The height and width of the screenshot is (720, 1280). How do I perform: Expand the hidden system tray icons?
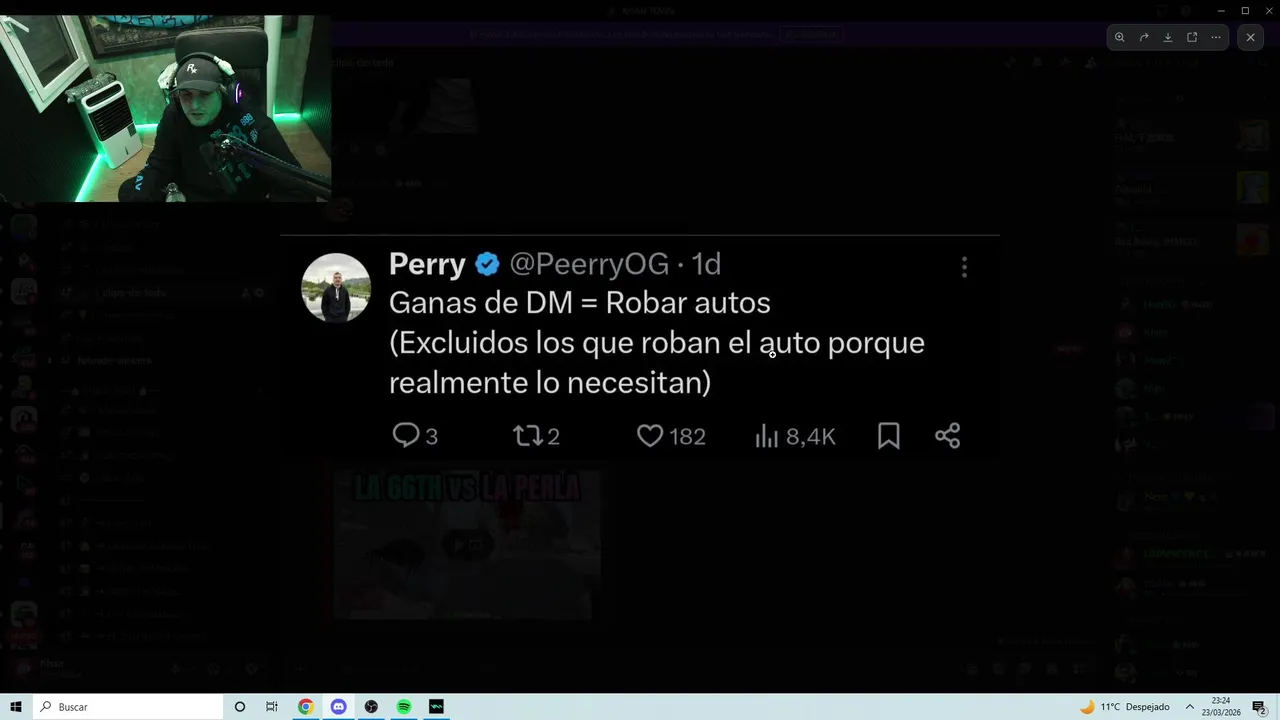tap(1190, 707)
